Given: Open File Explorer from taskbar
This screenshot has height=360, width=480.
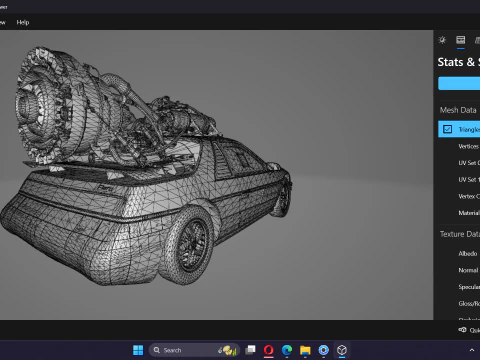Looking at the screenshot, I should [305, 350].
